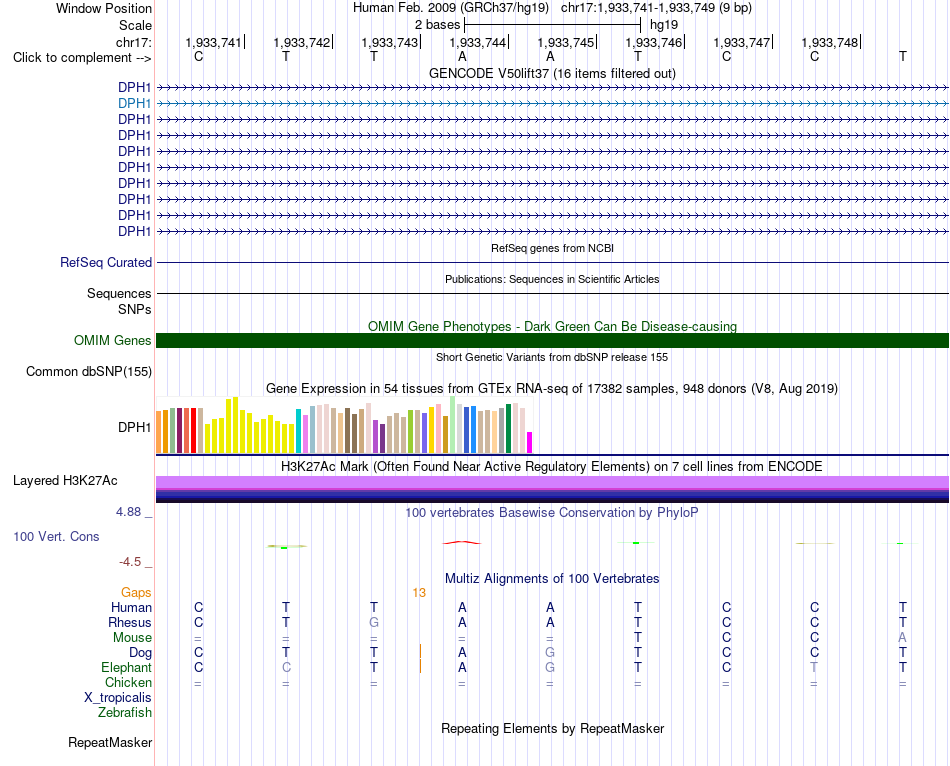Click the Sequences track label
The height and width of the screenshot is (766, 950).
119,294
